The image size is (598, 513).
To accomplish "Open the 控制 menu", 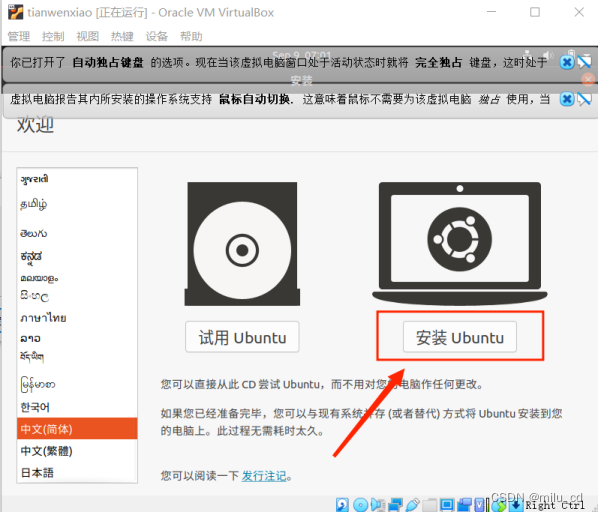I will (x=53, y=37).
